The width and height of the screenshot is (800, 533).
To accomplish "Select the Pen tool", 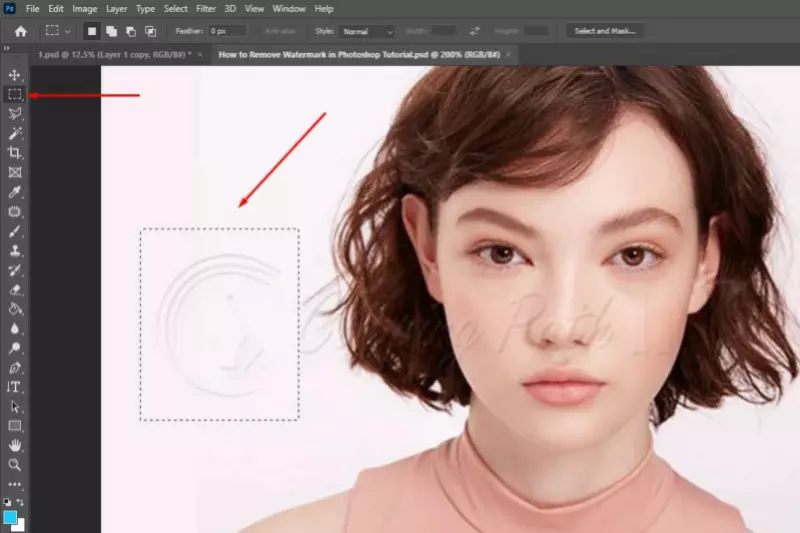I will click(x=14, y=368).
